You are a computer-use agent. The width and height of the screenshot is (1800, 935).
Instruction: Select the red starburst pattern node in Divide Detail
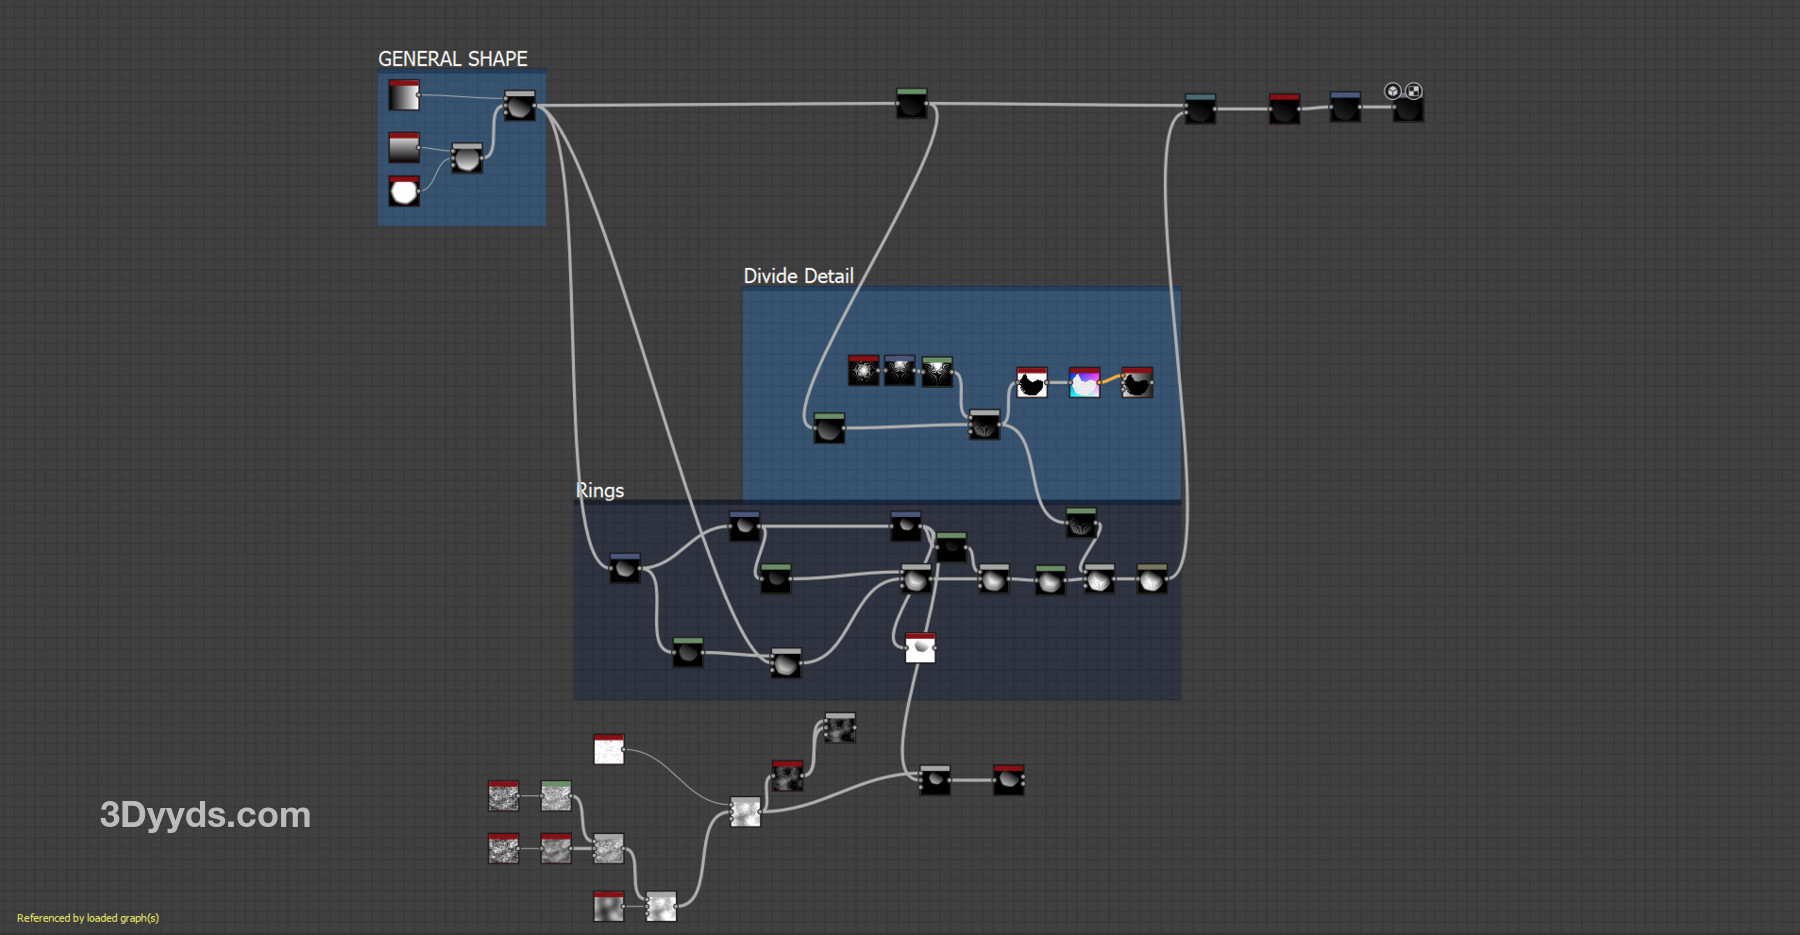[863, 371]
